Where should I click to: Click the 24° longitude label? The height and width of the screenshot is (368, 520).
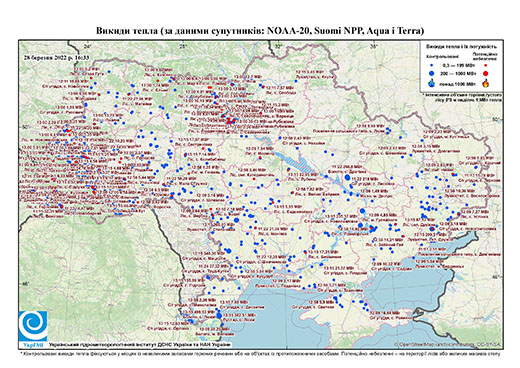(88, 46)
